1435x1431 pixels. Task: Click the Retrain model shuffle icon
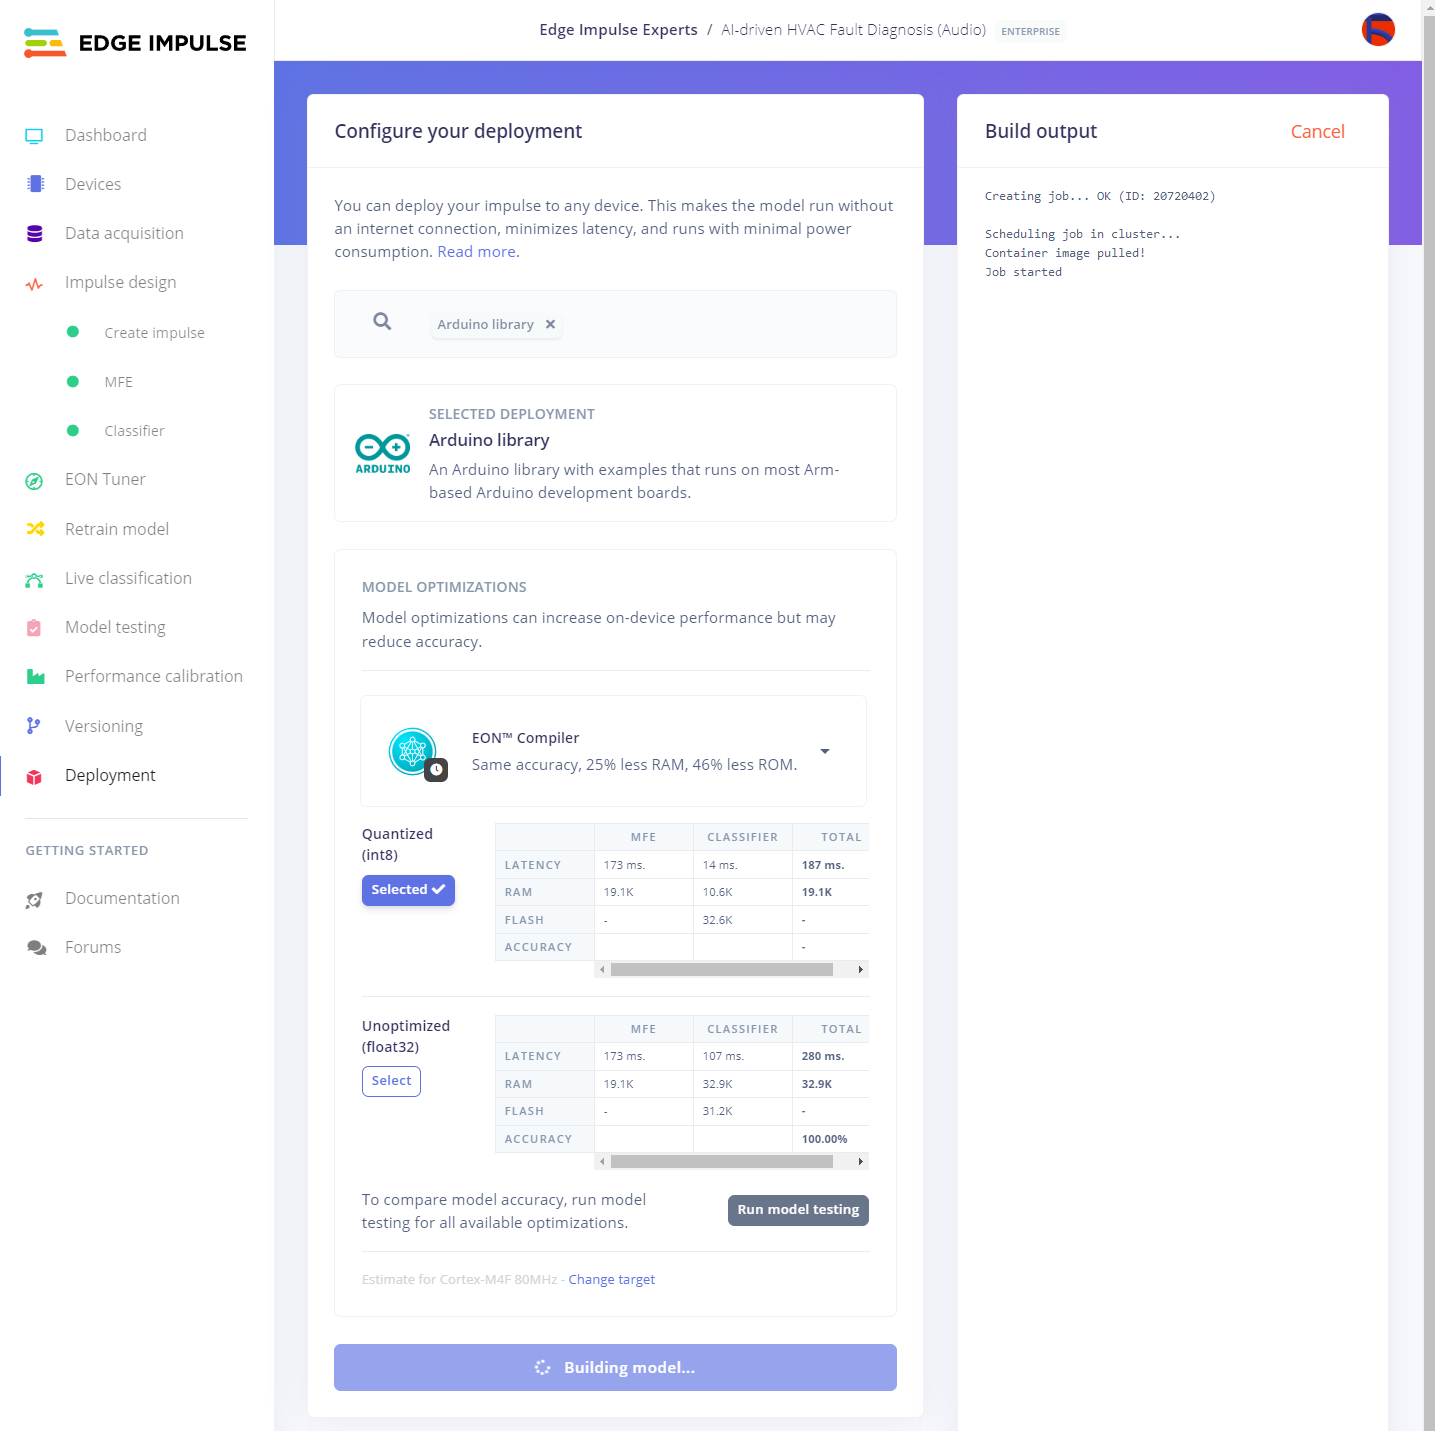pyautogui.click(x=35, y=529)
